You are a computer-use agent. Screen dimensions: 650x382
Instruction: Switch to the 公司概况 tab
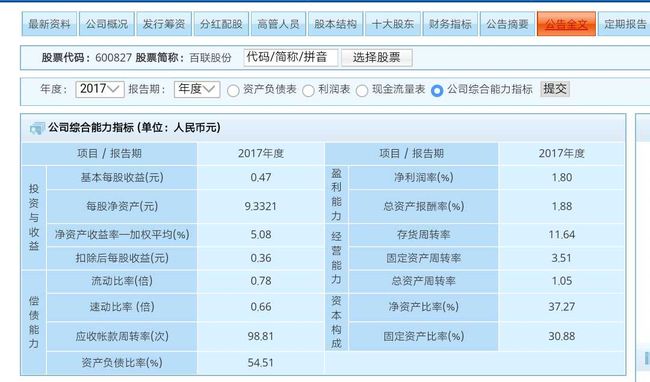pyautogui.click(x=107, y=24)
